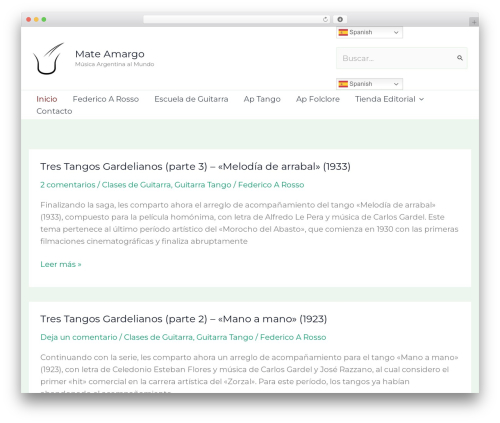Open Clases de Guitarra category in first post

coord(136,185)
